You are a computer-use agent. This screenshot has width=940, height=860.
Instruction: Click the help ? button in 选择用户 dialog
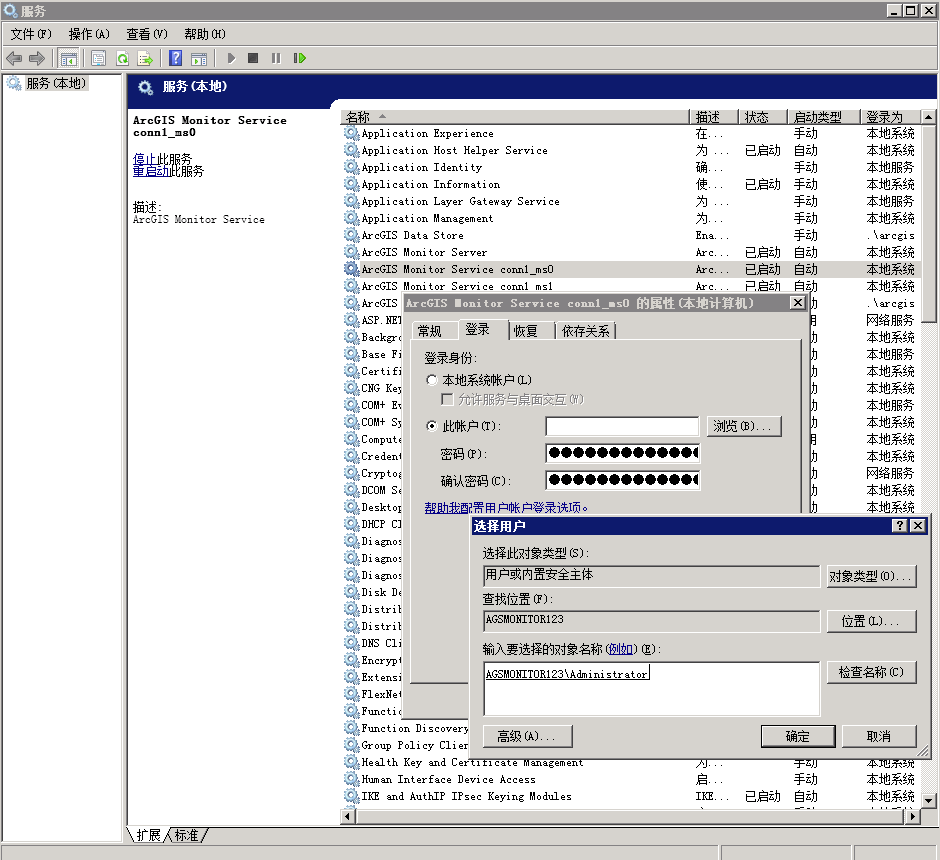pos(899,526)
